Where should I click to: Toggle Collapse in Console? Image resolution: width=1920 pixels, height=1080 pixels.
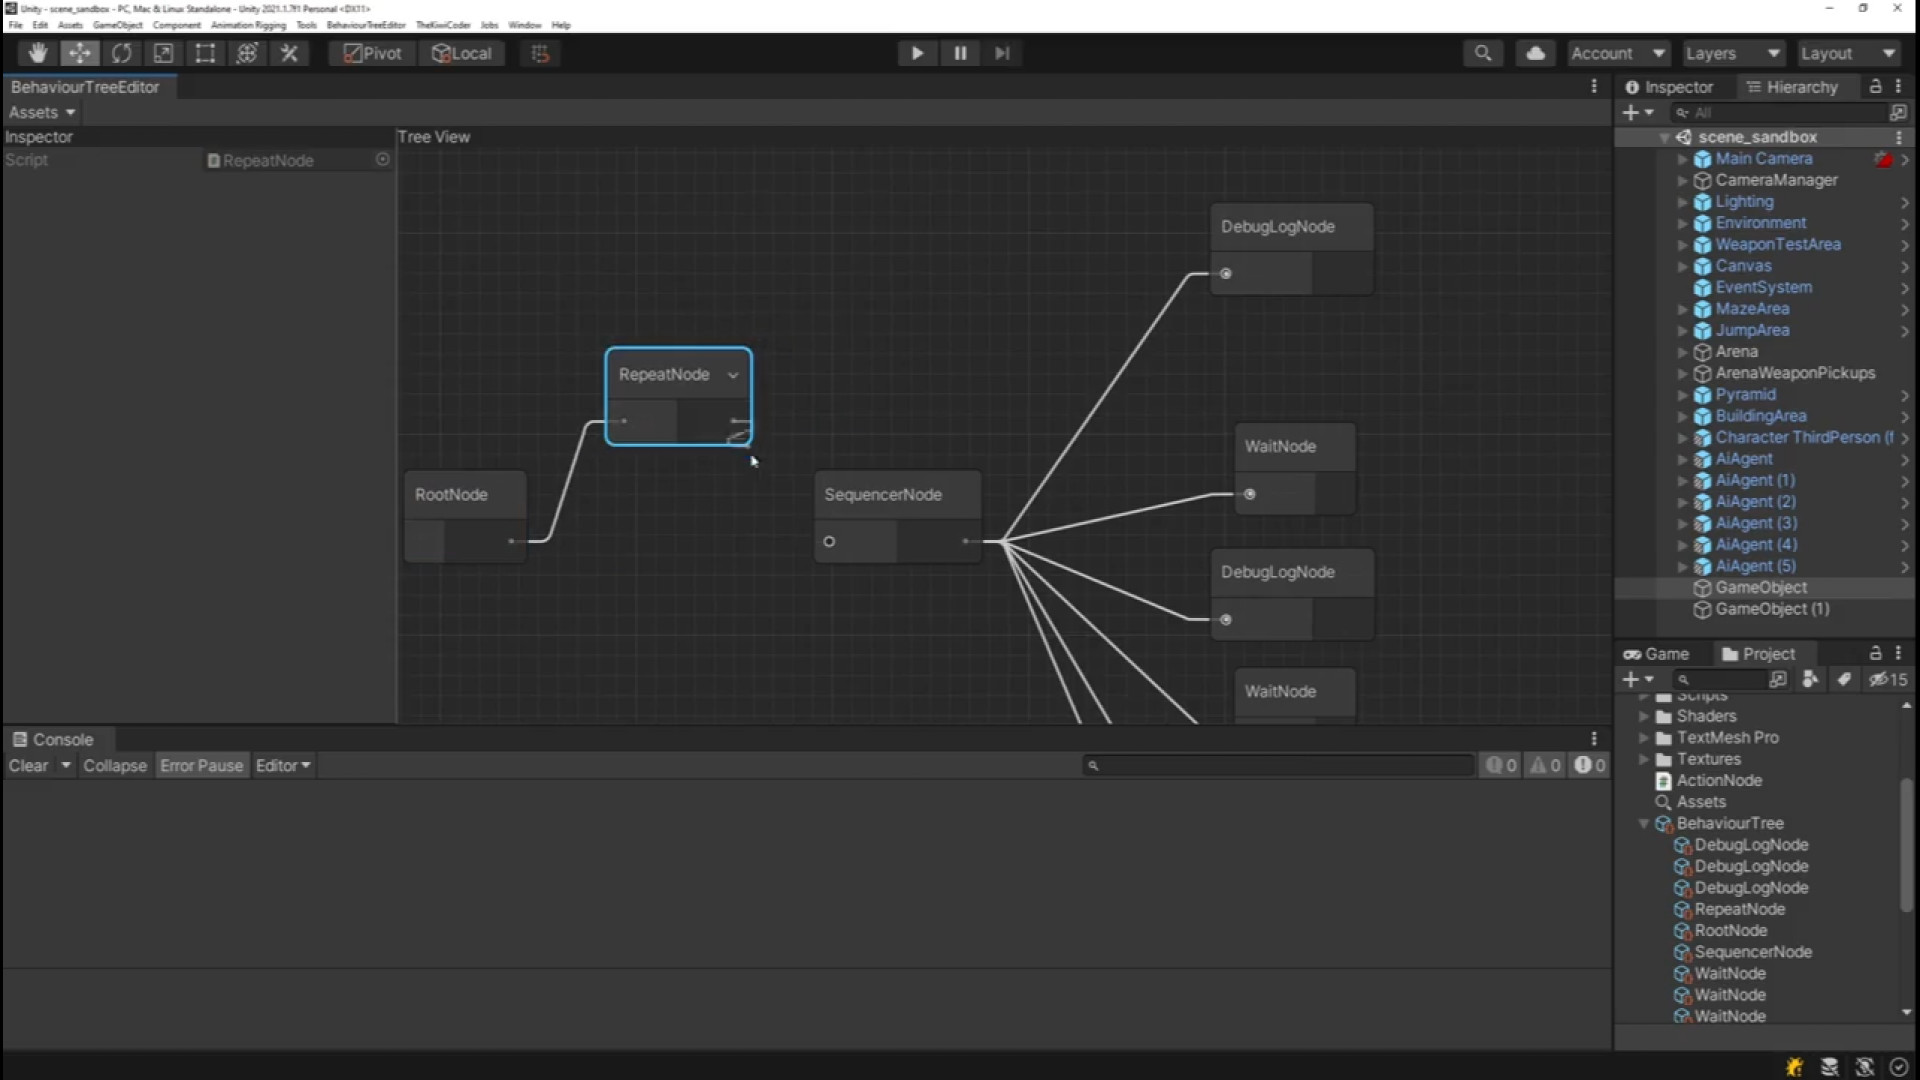click(114, 765)
